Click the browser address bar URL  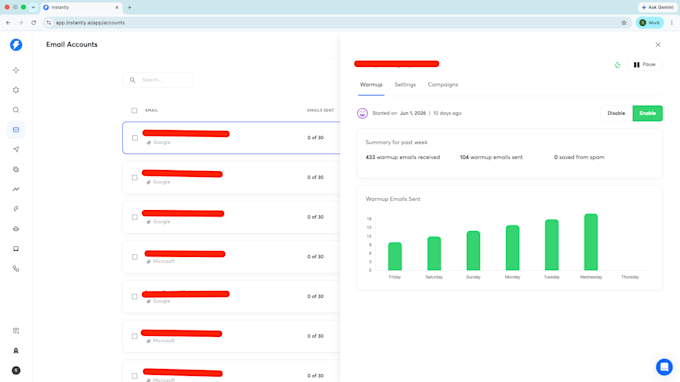point(90,23)
